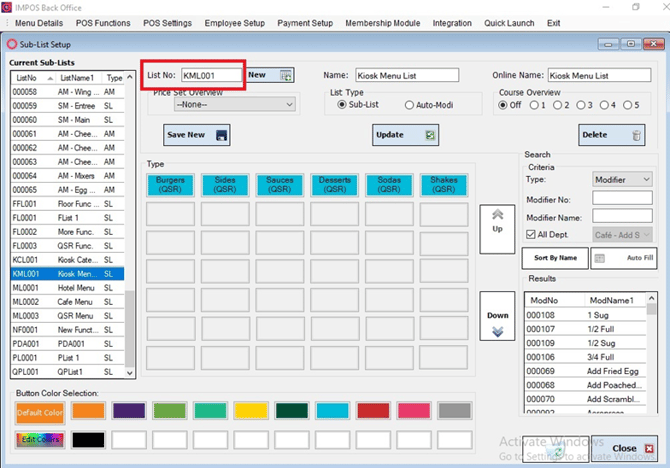Select the Auto-Modi list type radio

(x=409, y=105)
